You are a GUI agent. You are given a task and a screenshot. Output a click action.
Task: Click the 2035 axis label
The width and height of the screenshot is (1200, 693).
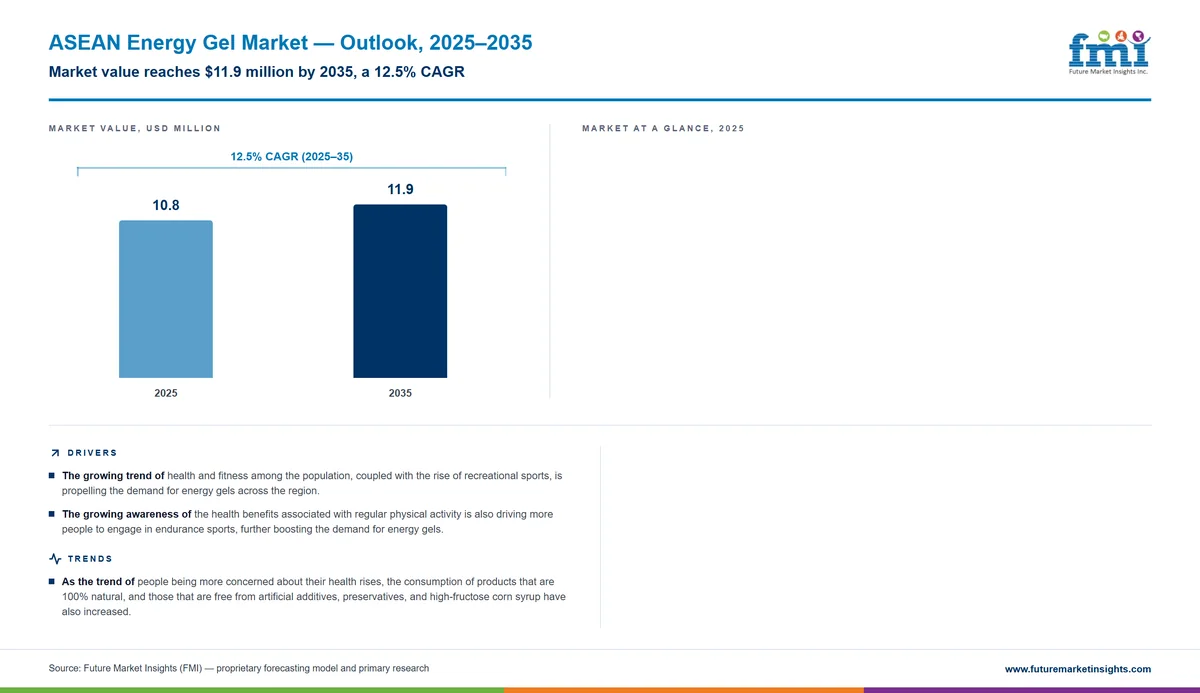[400, 393]
